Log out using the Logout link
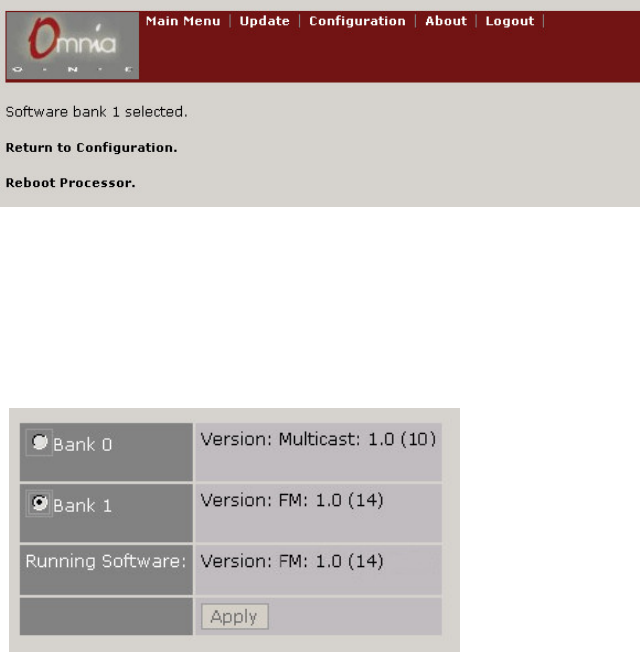Screen dimensions: 640x652 pyautogui.click(x=510, y=21)
